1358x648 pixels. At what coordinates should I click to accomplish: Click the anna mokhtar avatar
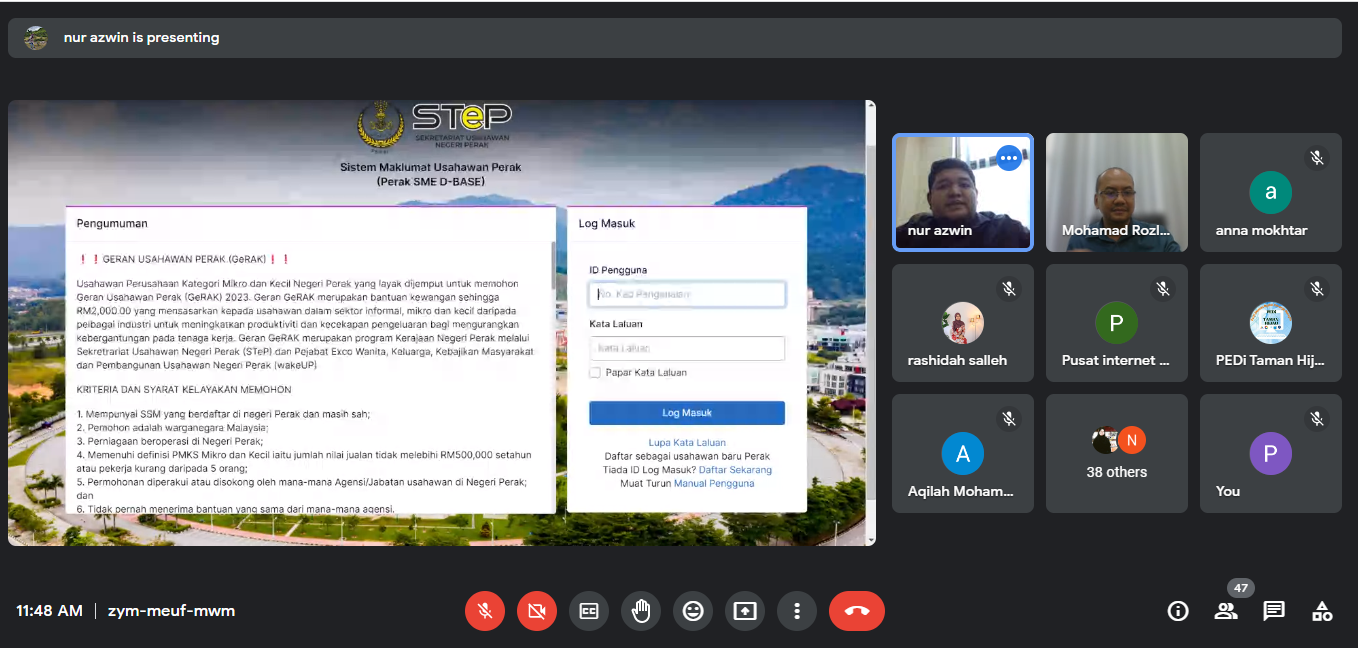pyautogui.click(x=1271, y=193)
